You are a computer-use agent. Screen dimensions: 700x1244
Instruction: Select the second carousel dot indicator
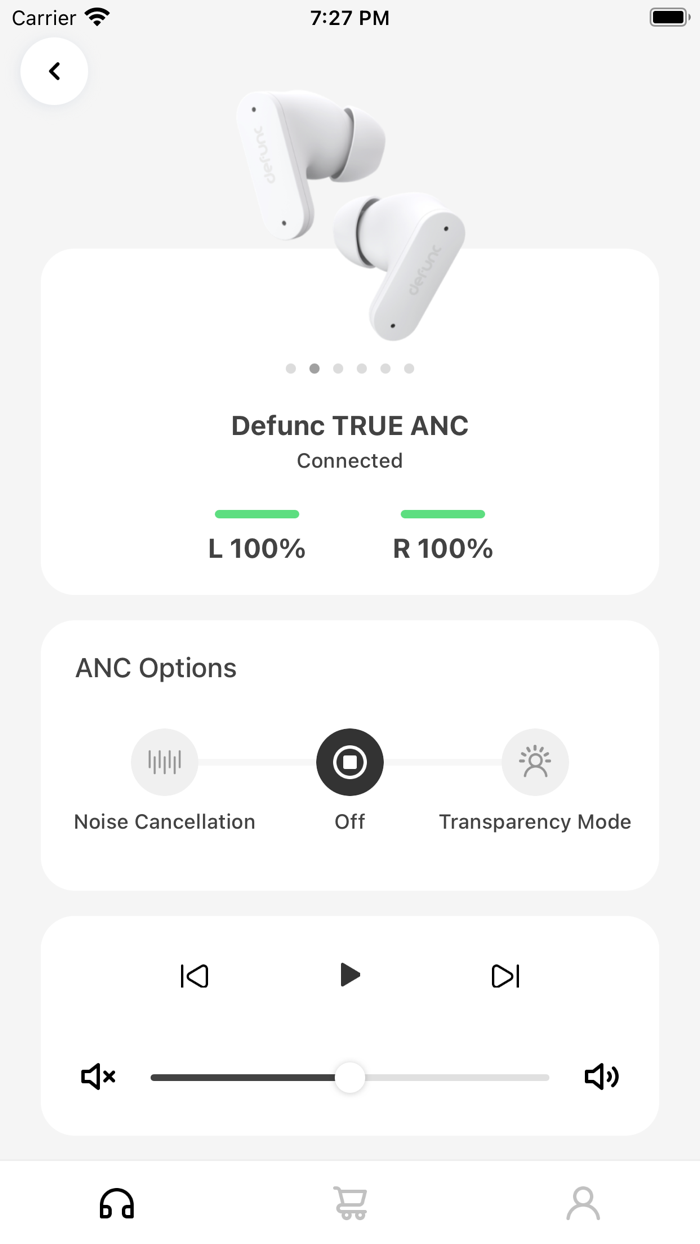point(314,368)
